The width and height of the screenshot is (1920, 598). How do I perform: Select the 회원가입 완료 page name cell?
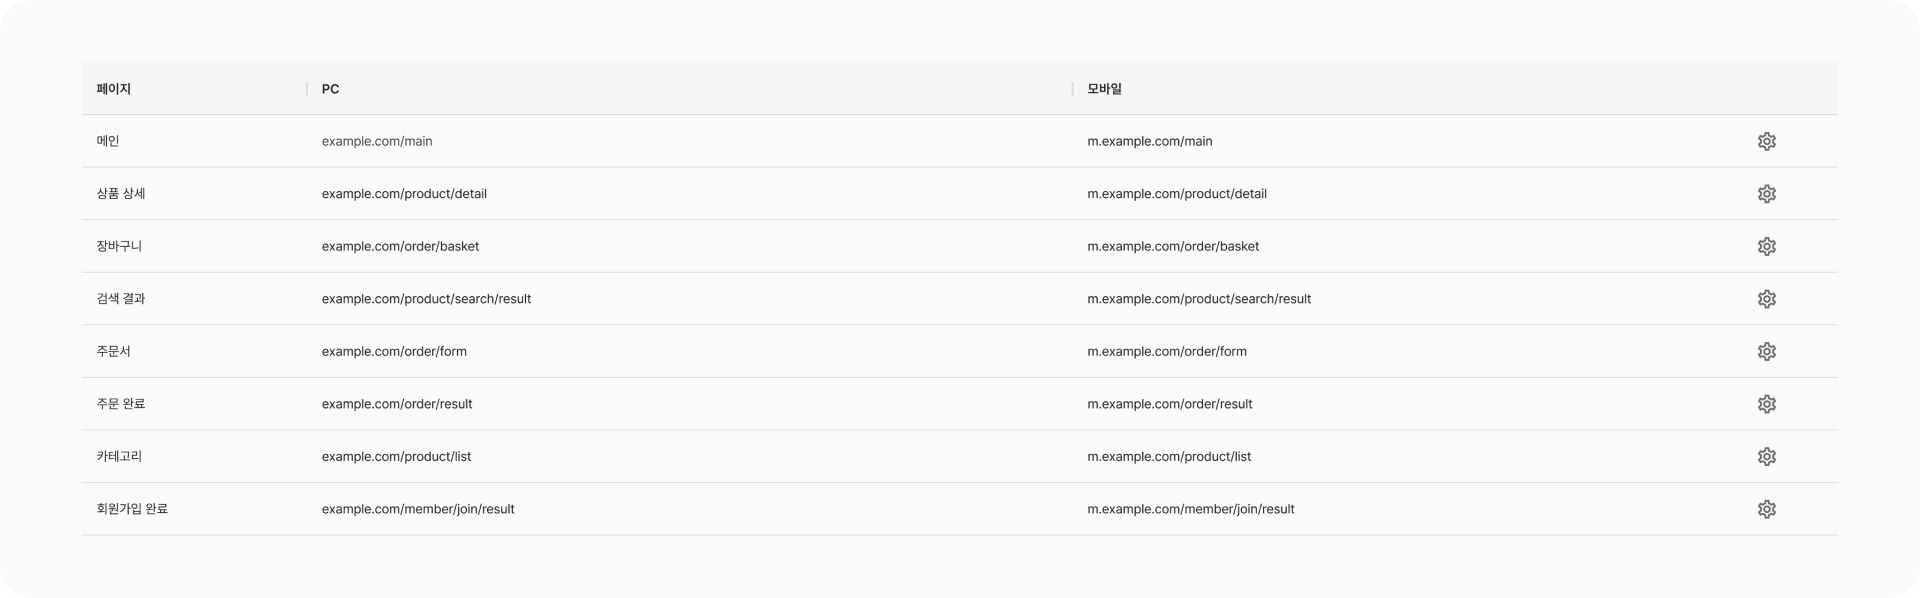[x=132, y=509]
